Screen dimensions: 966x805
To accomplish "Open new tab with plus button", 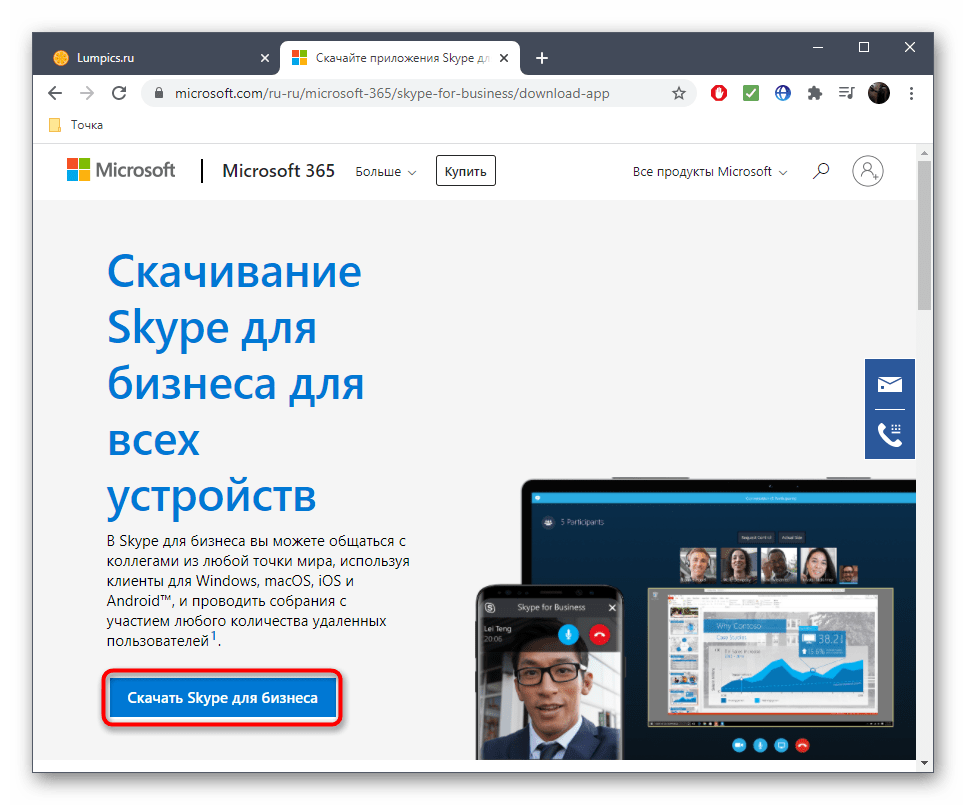I will 542,58.
